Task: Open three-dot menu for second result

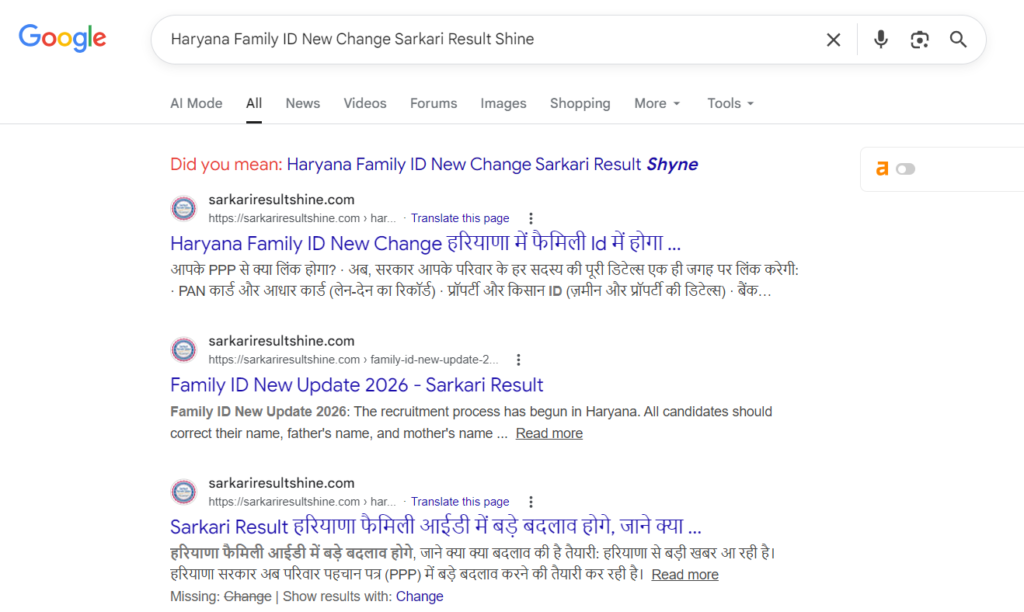Action: coord(518,360)
